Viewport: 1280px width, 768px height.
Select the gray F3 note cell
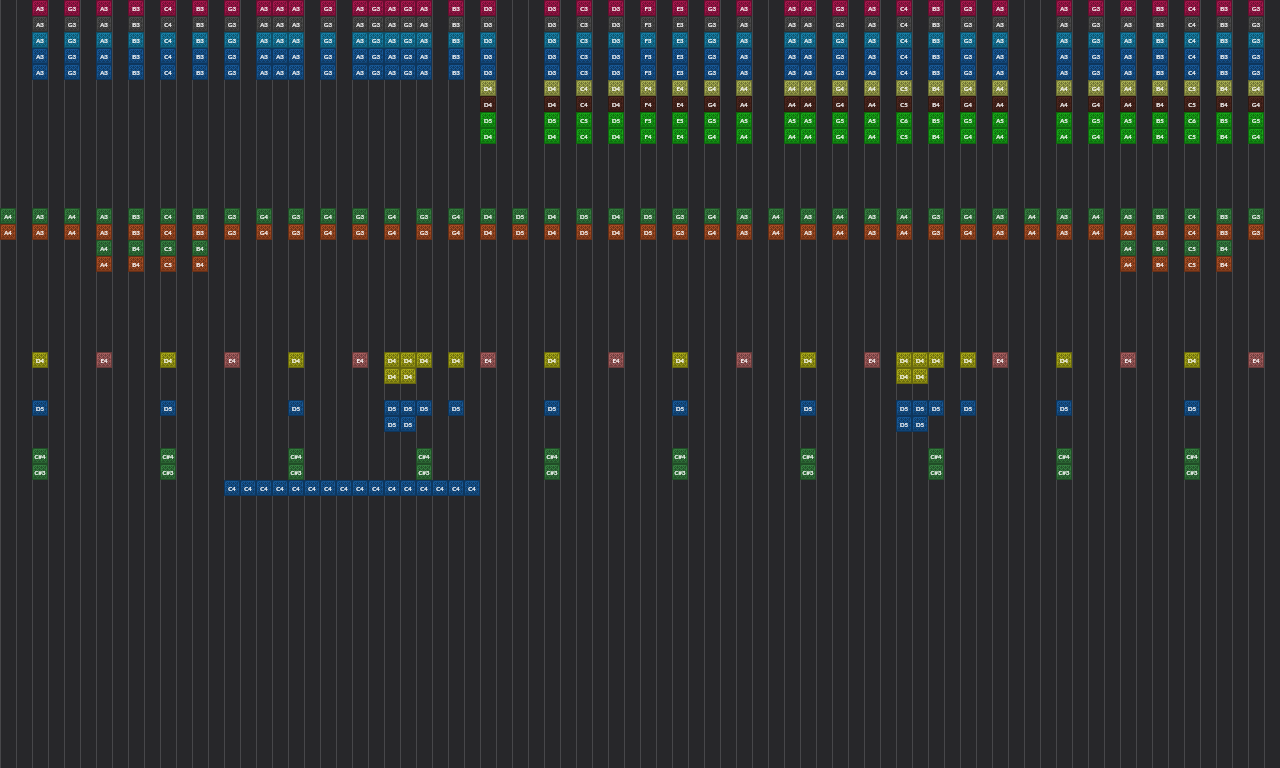tap(648, 24)
